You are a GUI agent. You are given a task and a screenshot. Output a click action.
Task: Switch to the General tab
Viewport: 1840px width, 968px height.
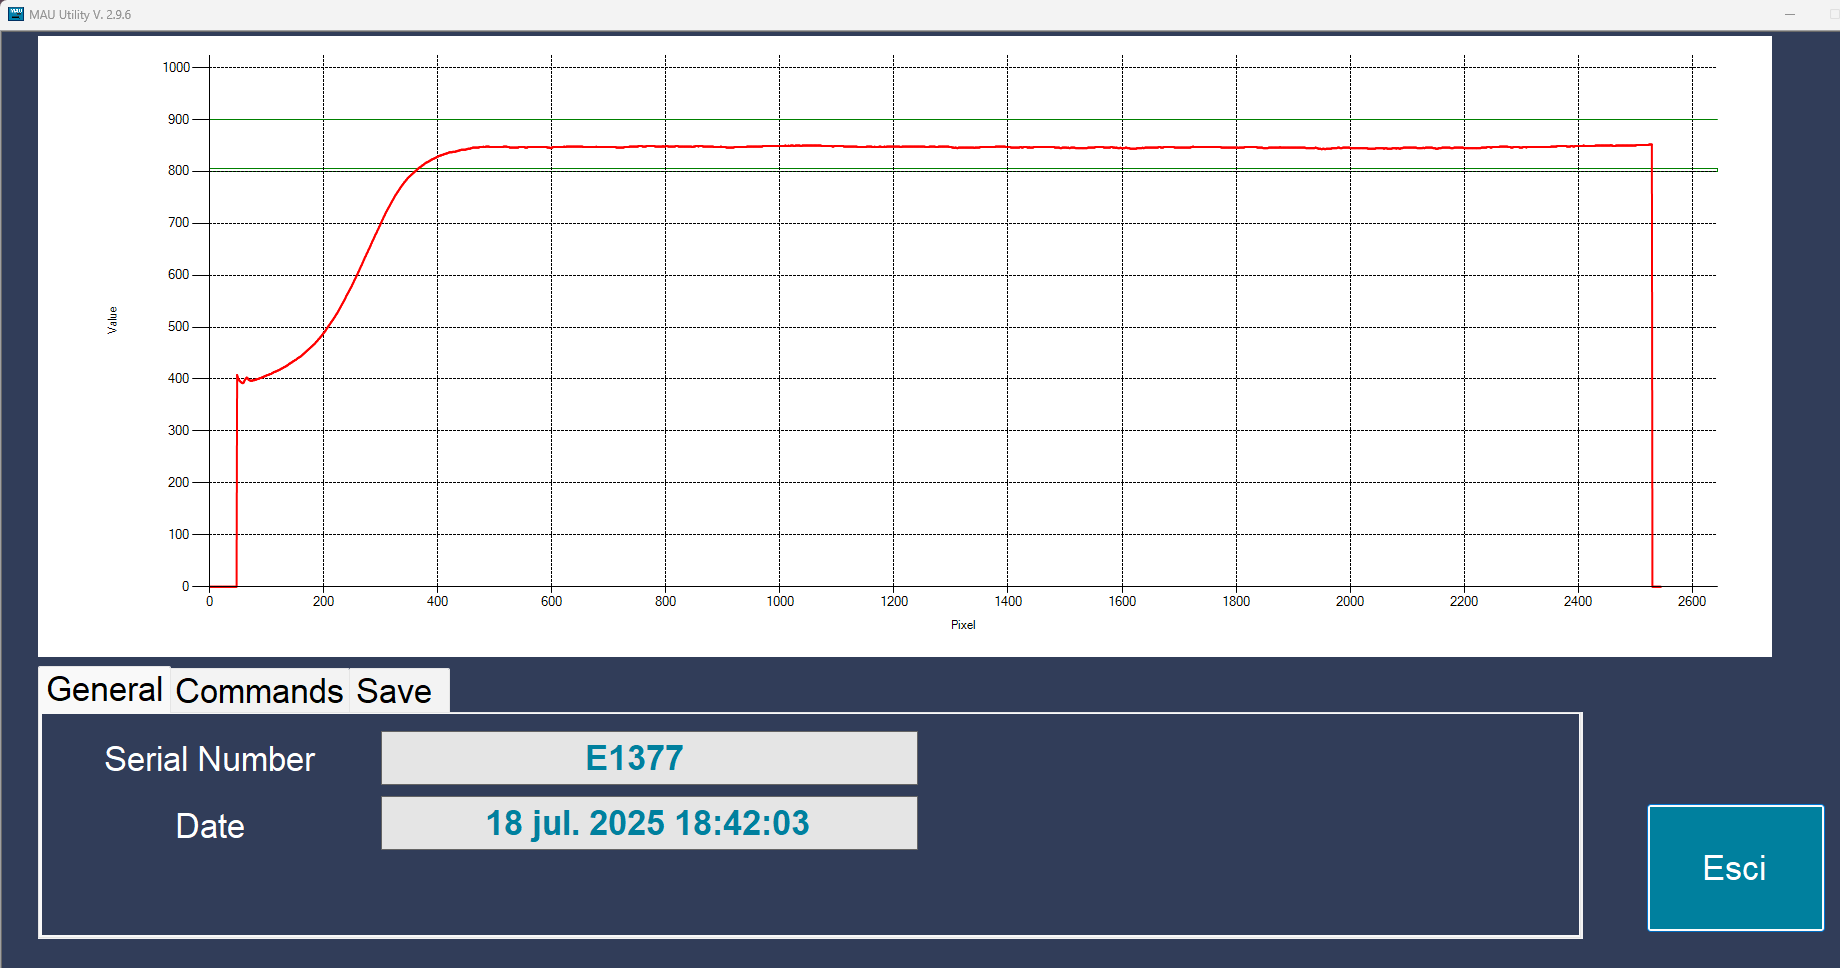click(105, 689)
